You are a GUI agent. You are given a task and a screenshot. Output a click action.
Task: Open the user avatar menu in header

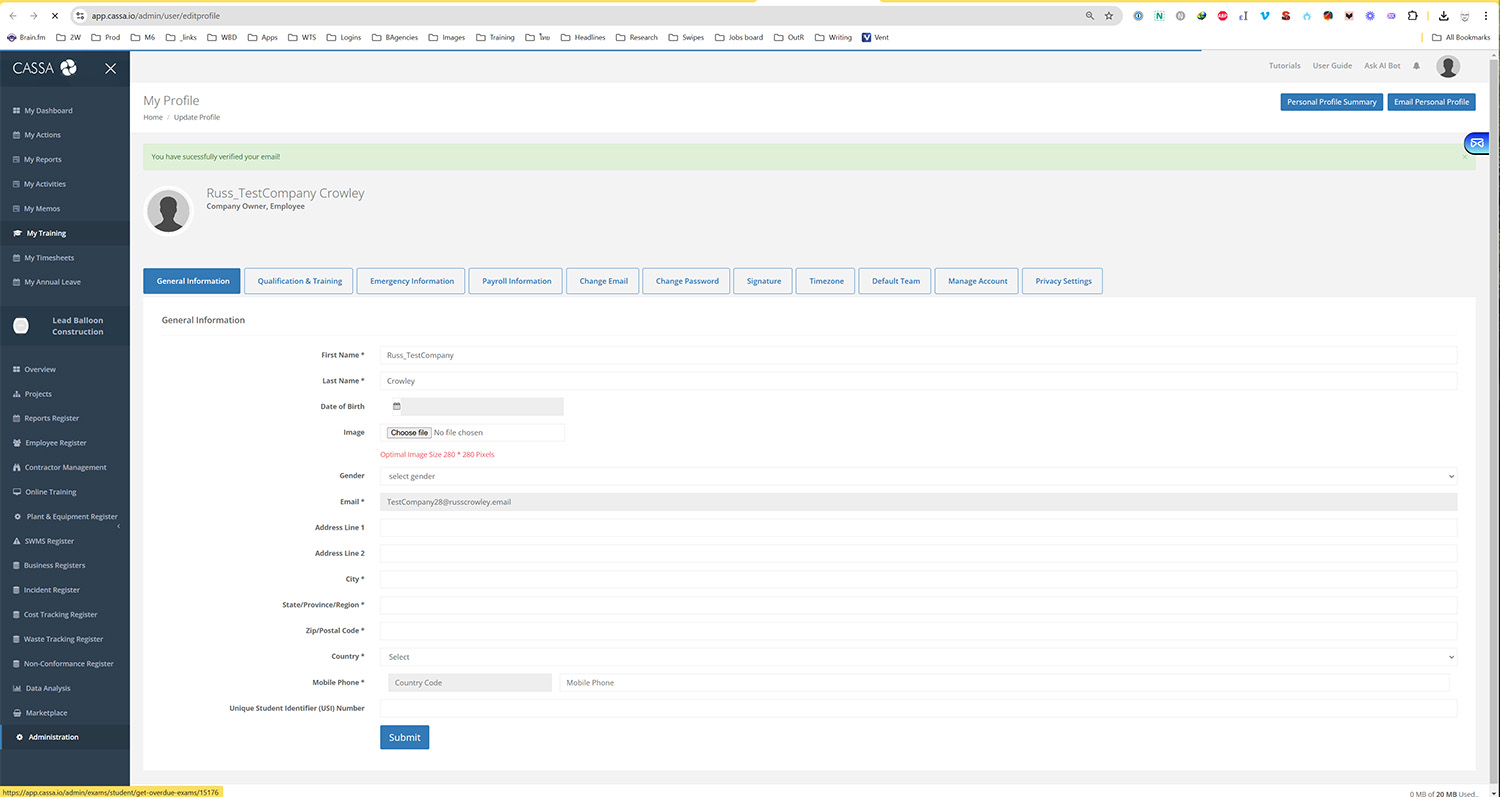pyautogui.click(x=1448, y=66)
